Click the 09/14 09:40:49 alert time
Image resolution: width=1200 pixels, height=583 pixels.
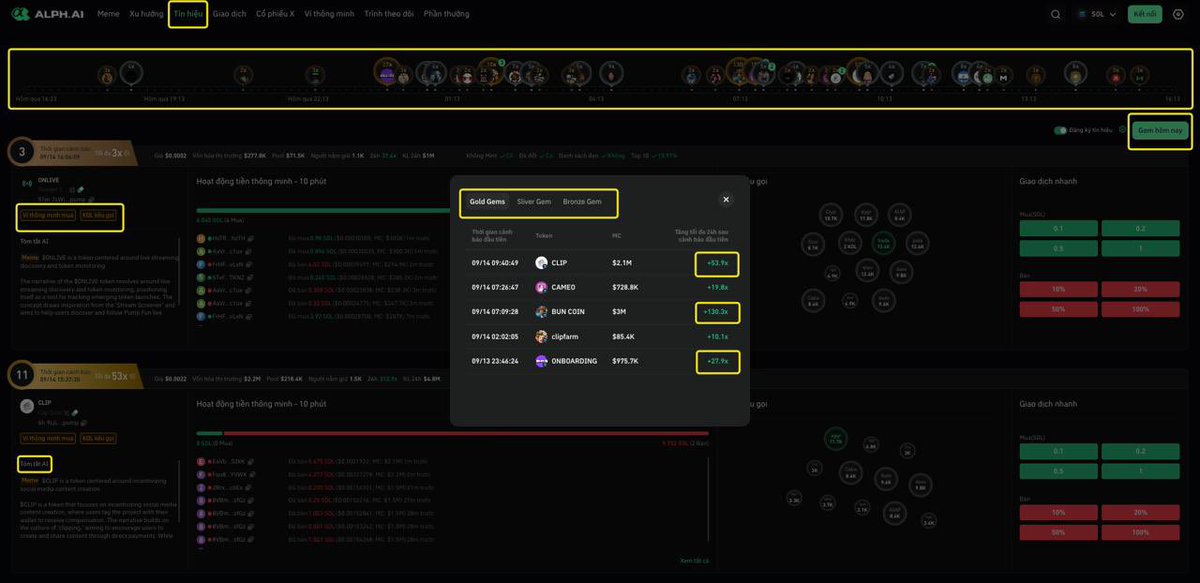(x=495, y=263)
